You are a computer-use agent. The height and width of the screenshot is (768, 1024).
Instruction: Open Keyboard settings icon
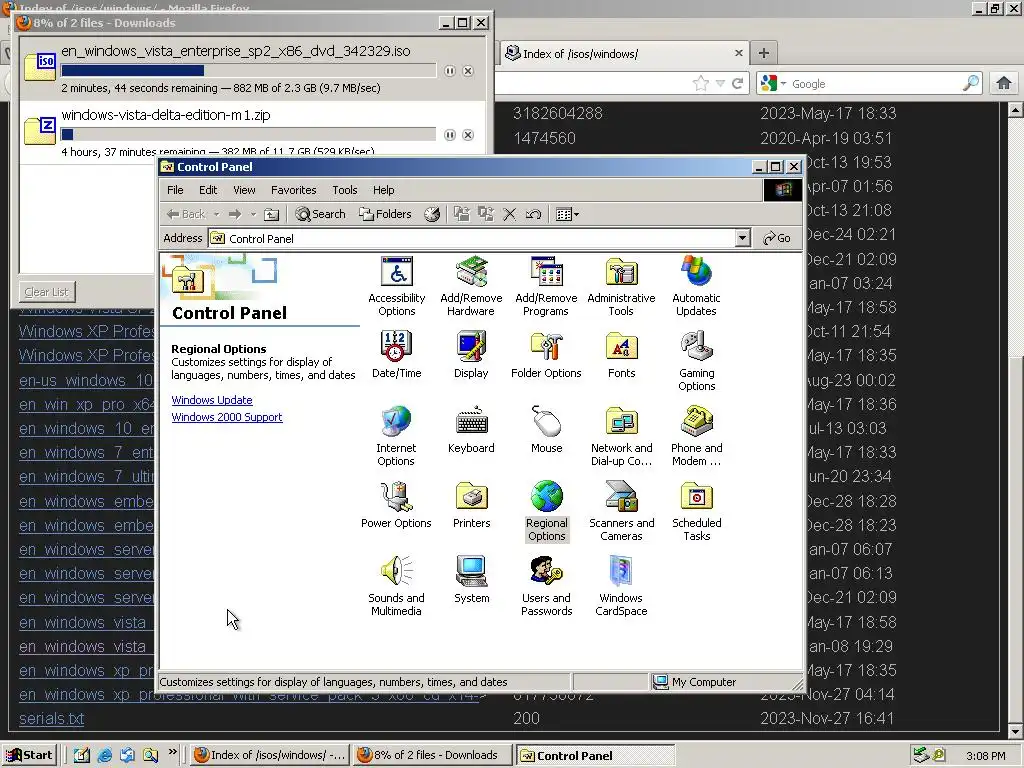471,430
